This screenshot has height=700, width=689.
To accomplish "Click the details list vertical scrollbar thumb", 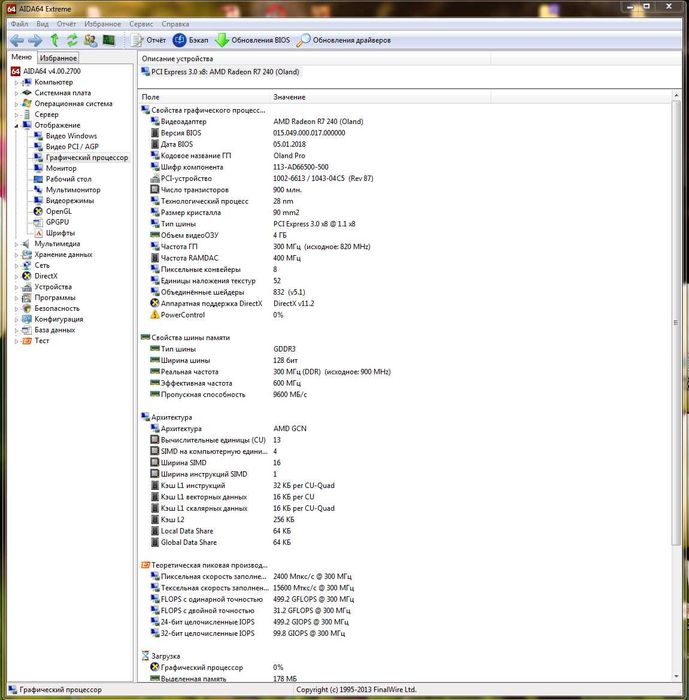I will tap(676, 322).
